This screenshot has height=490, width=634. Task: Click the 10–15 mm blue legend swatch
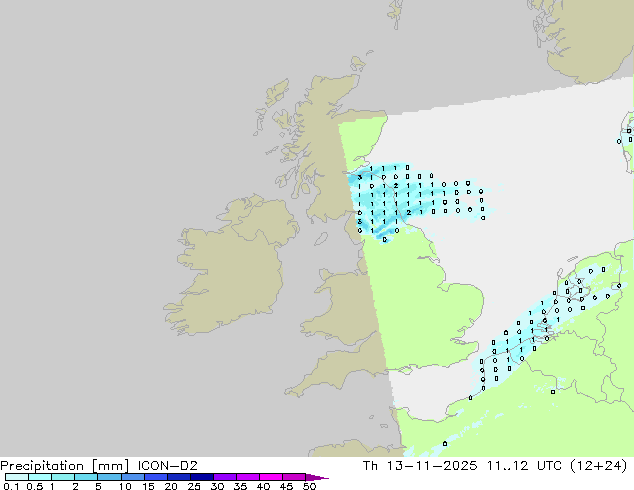(133, 477)
